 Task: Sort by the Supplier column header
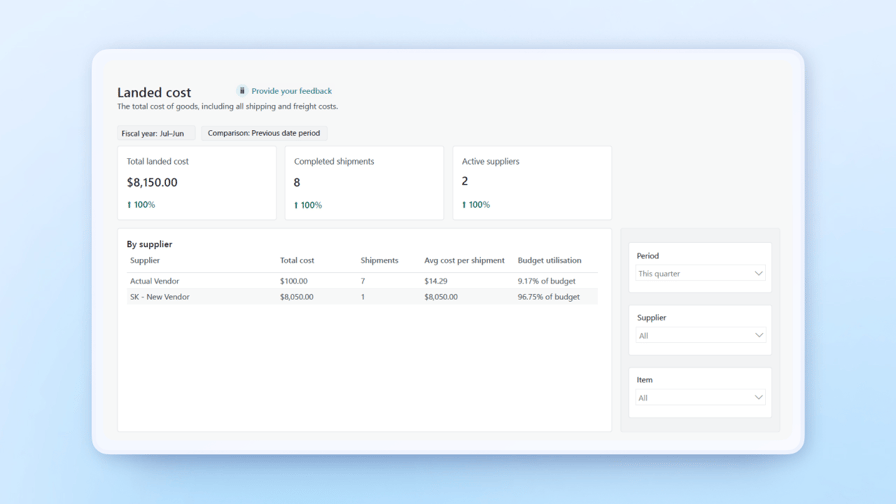coord(145,261)
